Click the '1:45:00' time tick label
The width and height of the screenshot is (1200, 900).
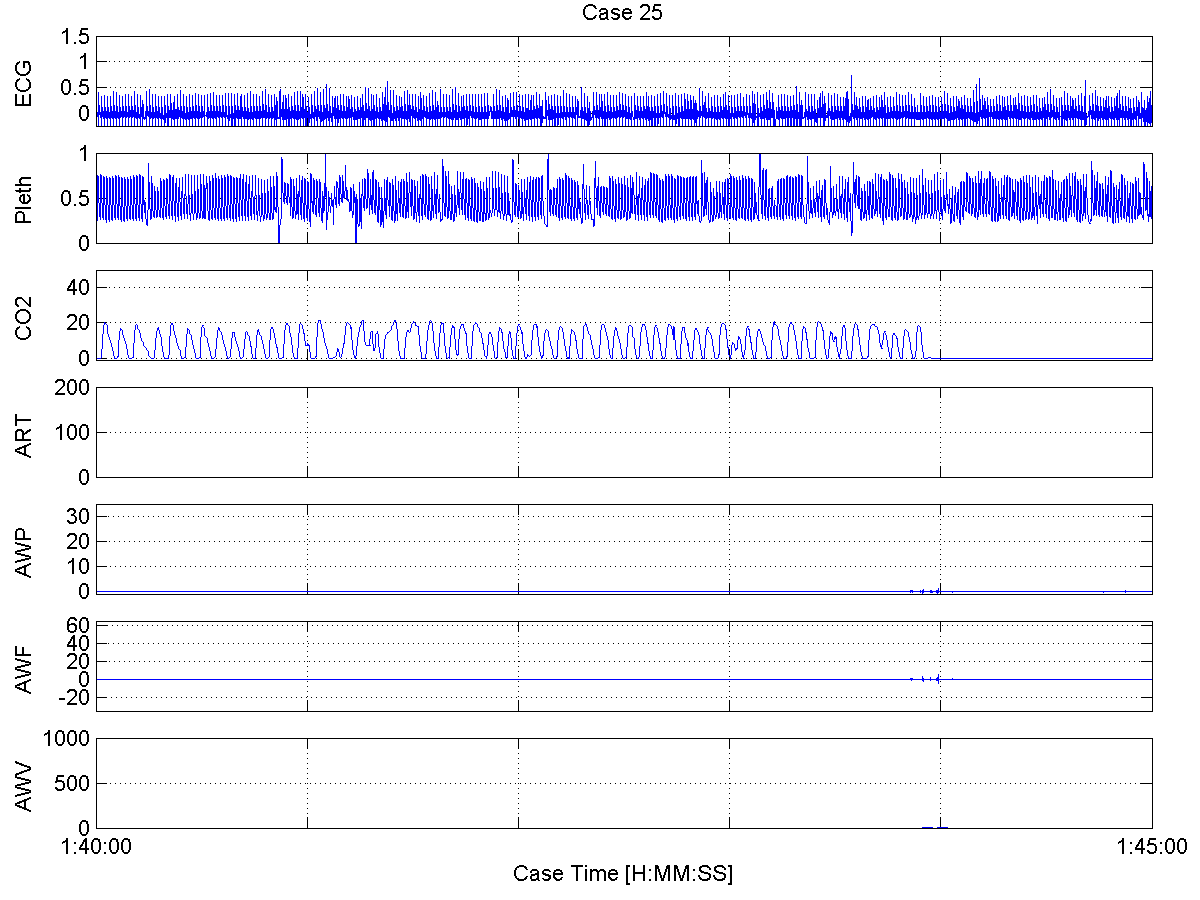click(1151, 846)
